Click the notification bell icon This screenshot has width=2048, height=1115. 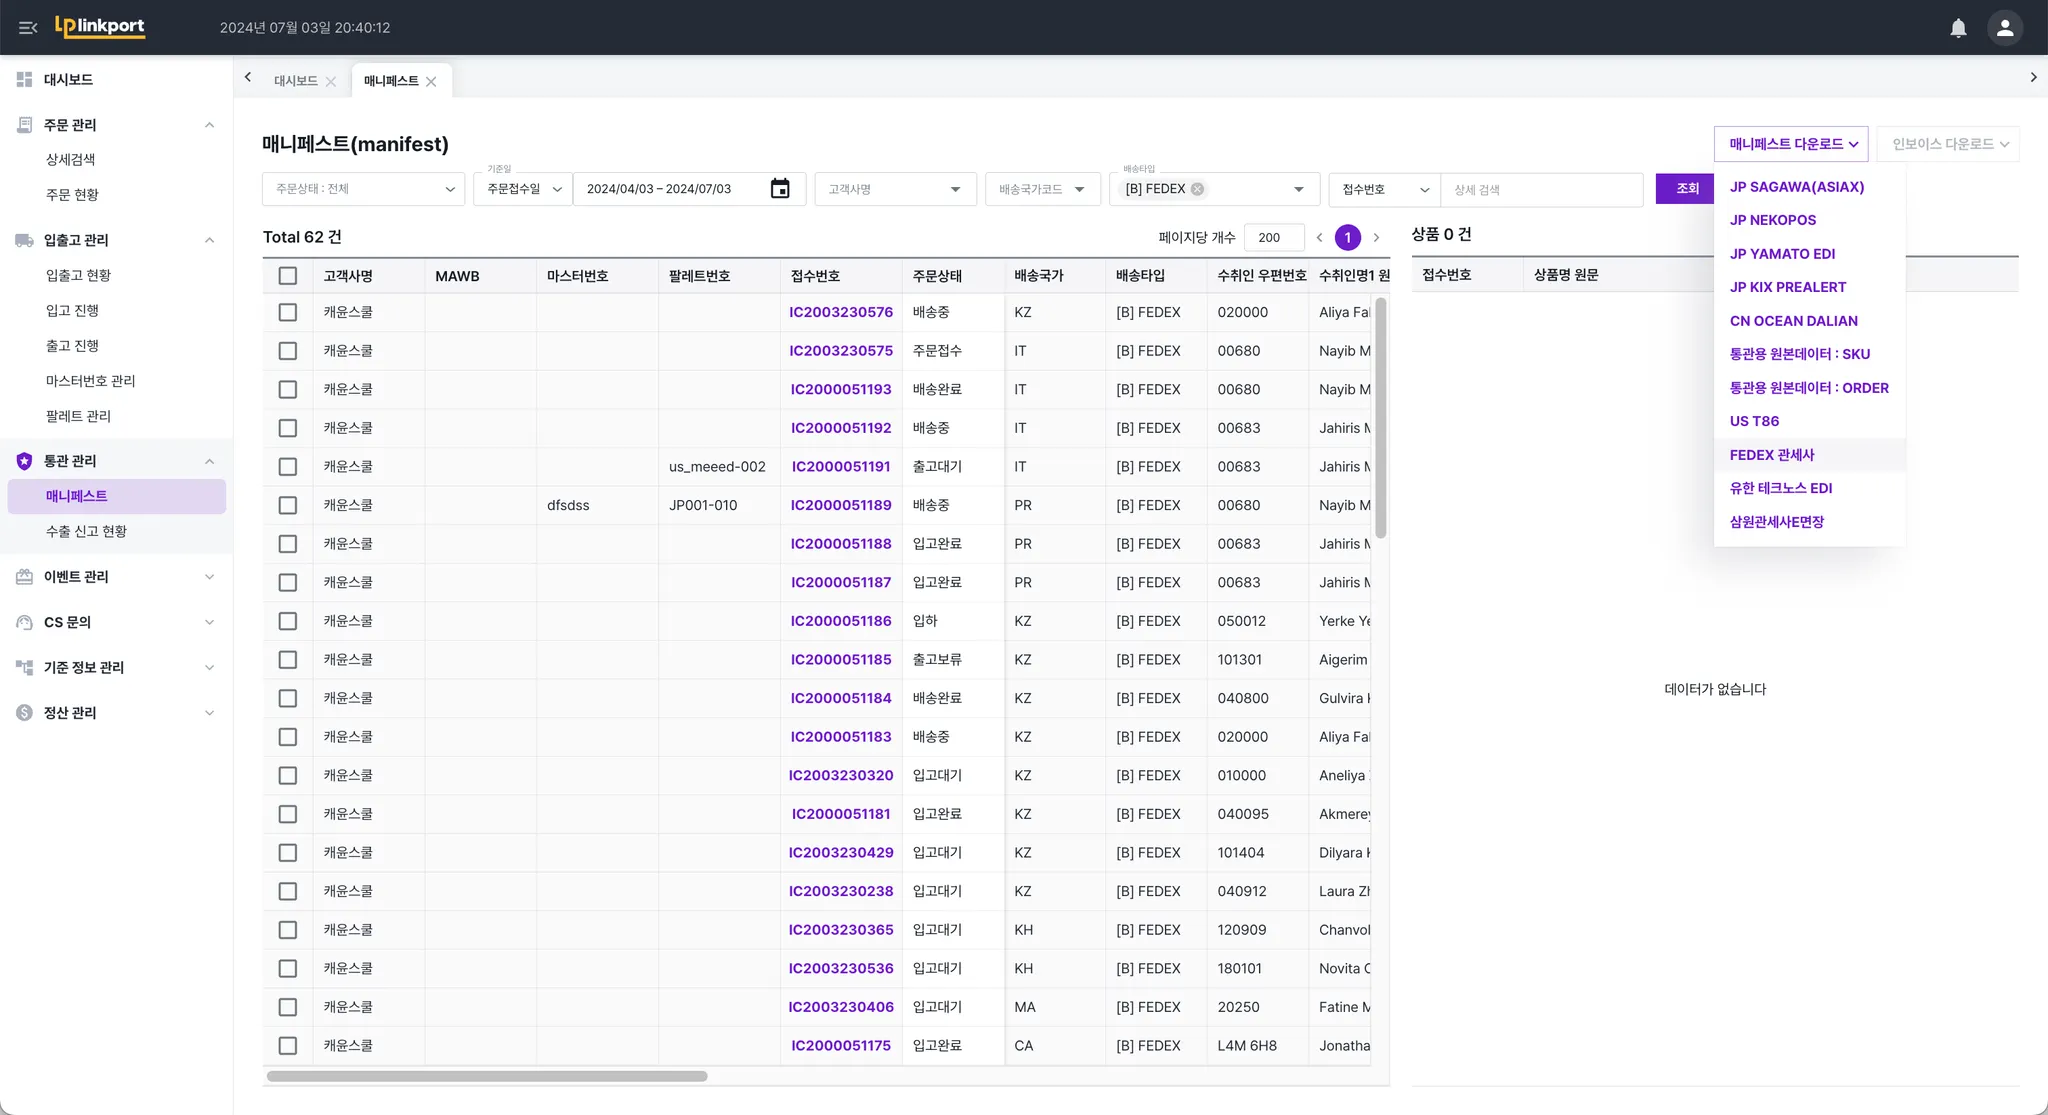(1958, 28)
